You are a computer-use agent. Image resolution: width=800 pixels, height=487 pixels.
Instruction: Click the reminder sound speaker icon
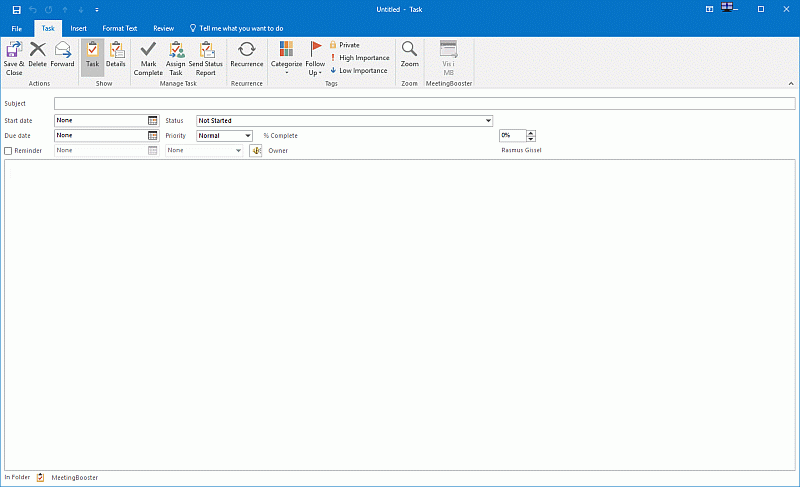click(256, 150)
